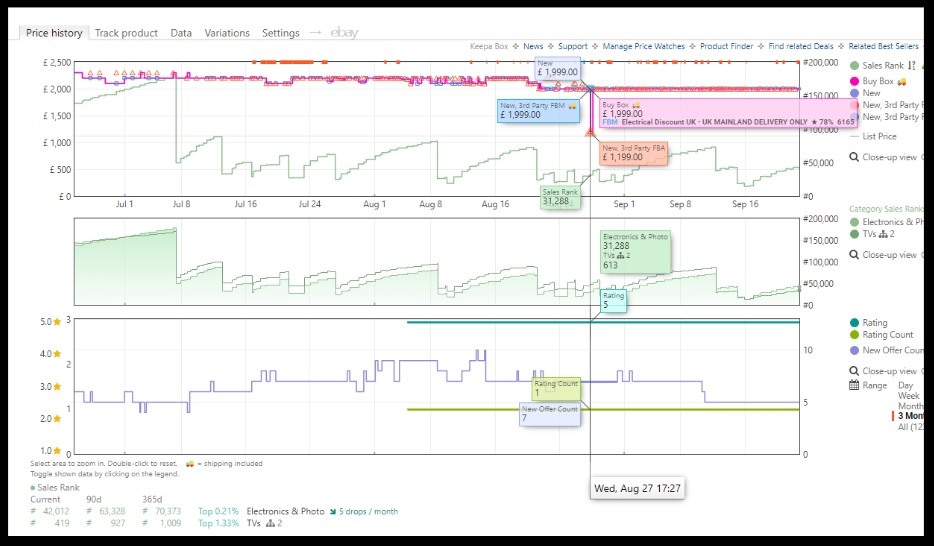
Task: Click the Range calendar icon
Action: point(854,385)
